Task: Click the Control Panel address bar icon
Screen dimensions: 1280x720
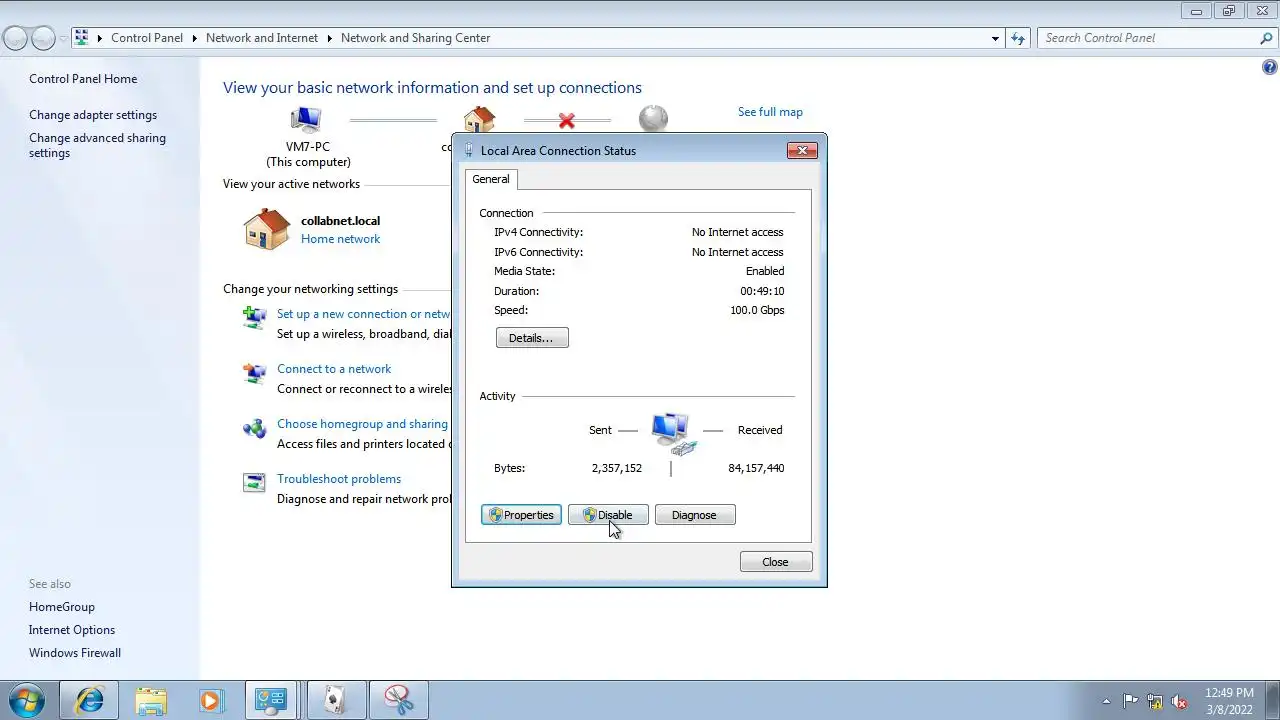Action: coord(81,38)
